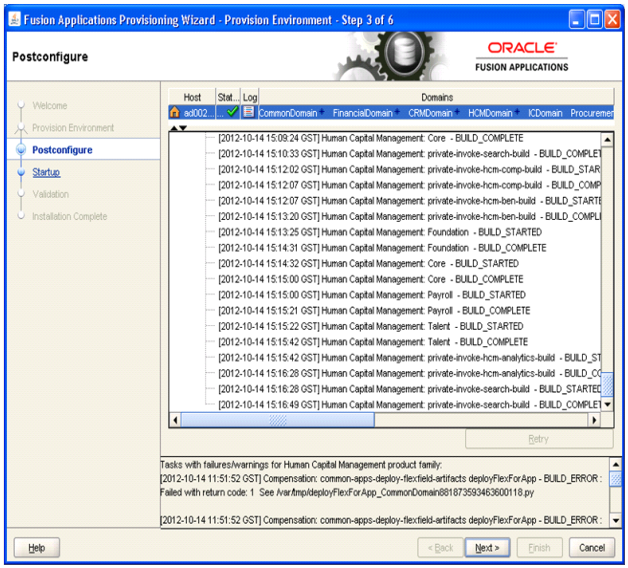Click the Finish button
628x568 pixels.
click(x=539, y=548)
